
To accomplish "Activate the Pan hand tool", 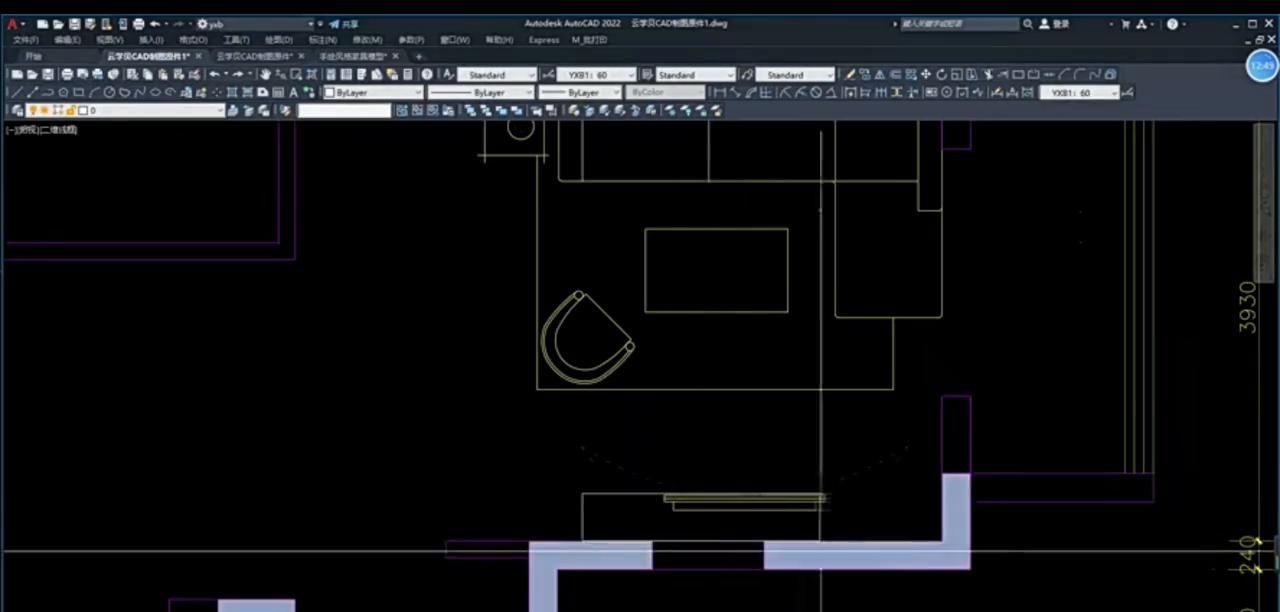I will [265, 75].
